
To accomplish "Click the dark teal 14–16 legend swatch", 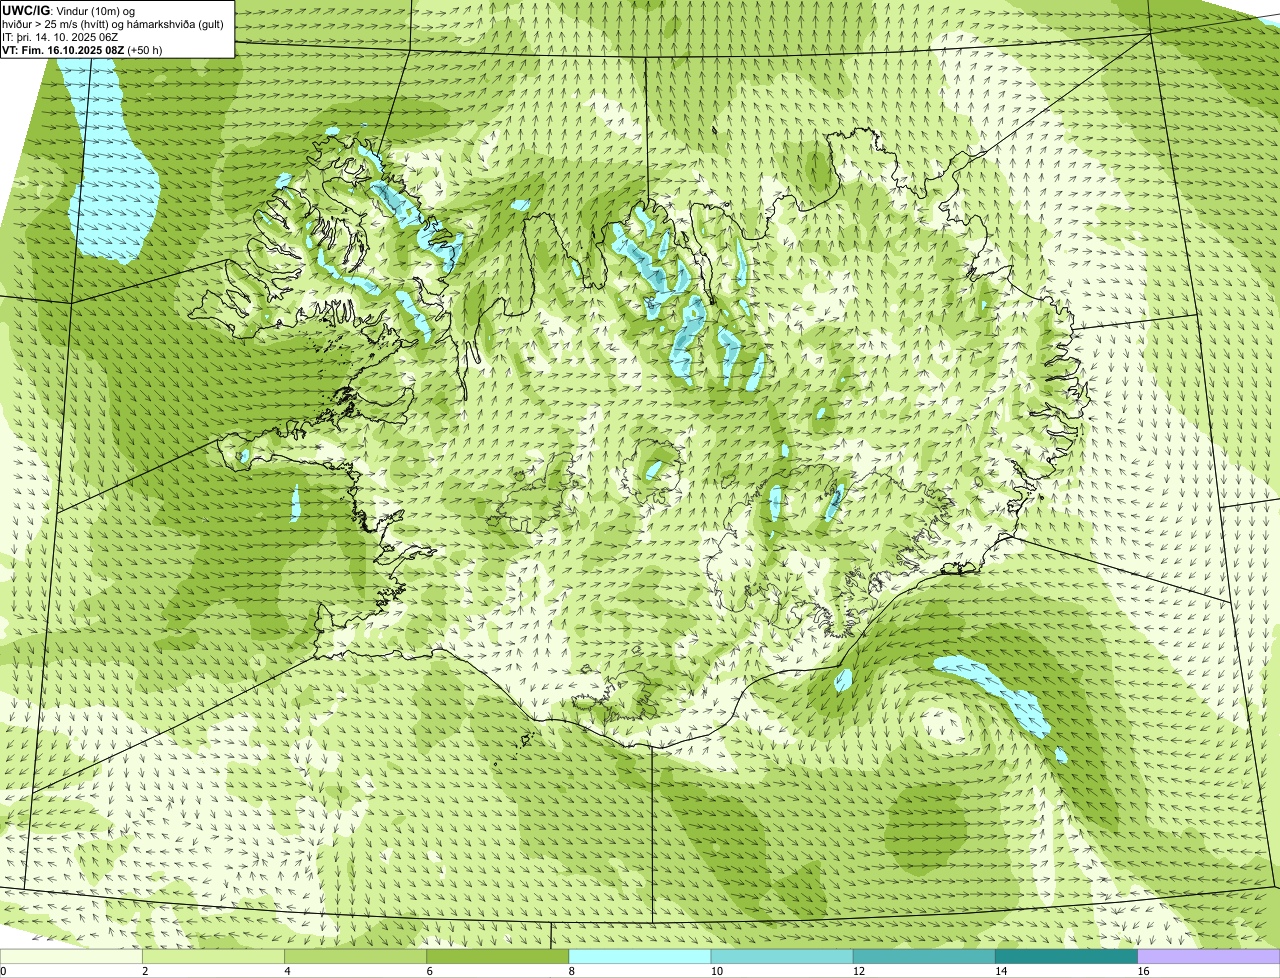I will click(1067, 957).
